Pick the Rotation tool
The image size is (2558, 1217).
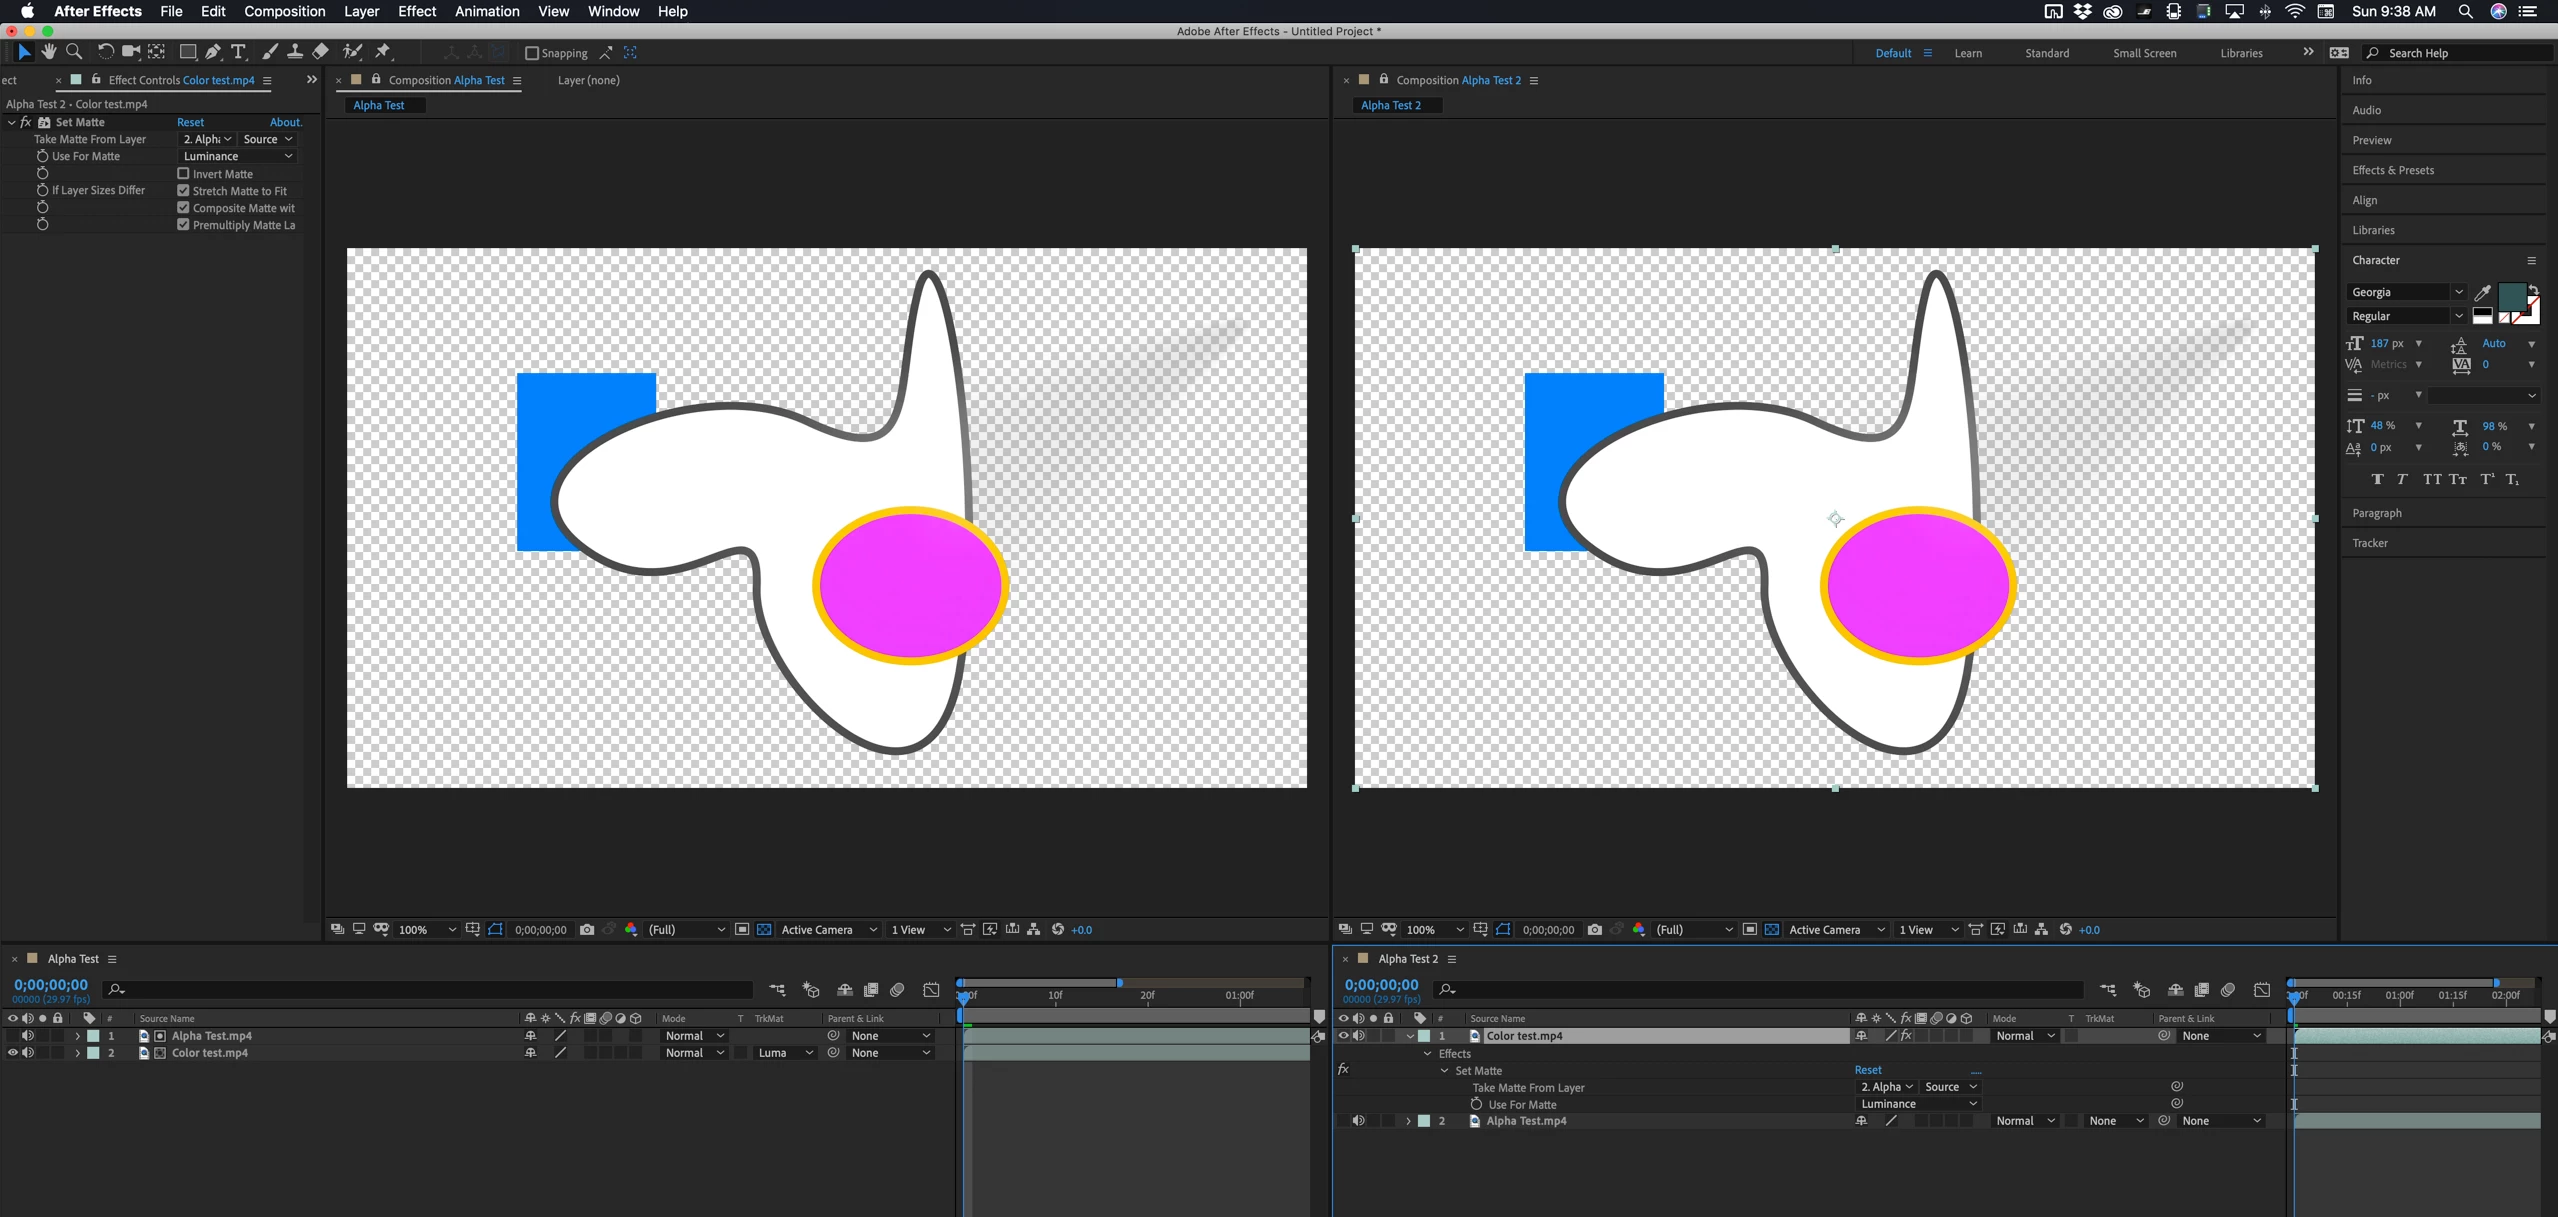tap(105, 52)
